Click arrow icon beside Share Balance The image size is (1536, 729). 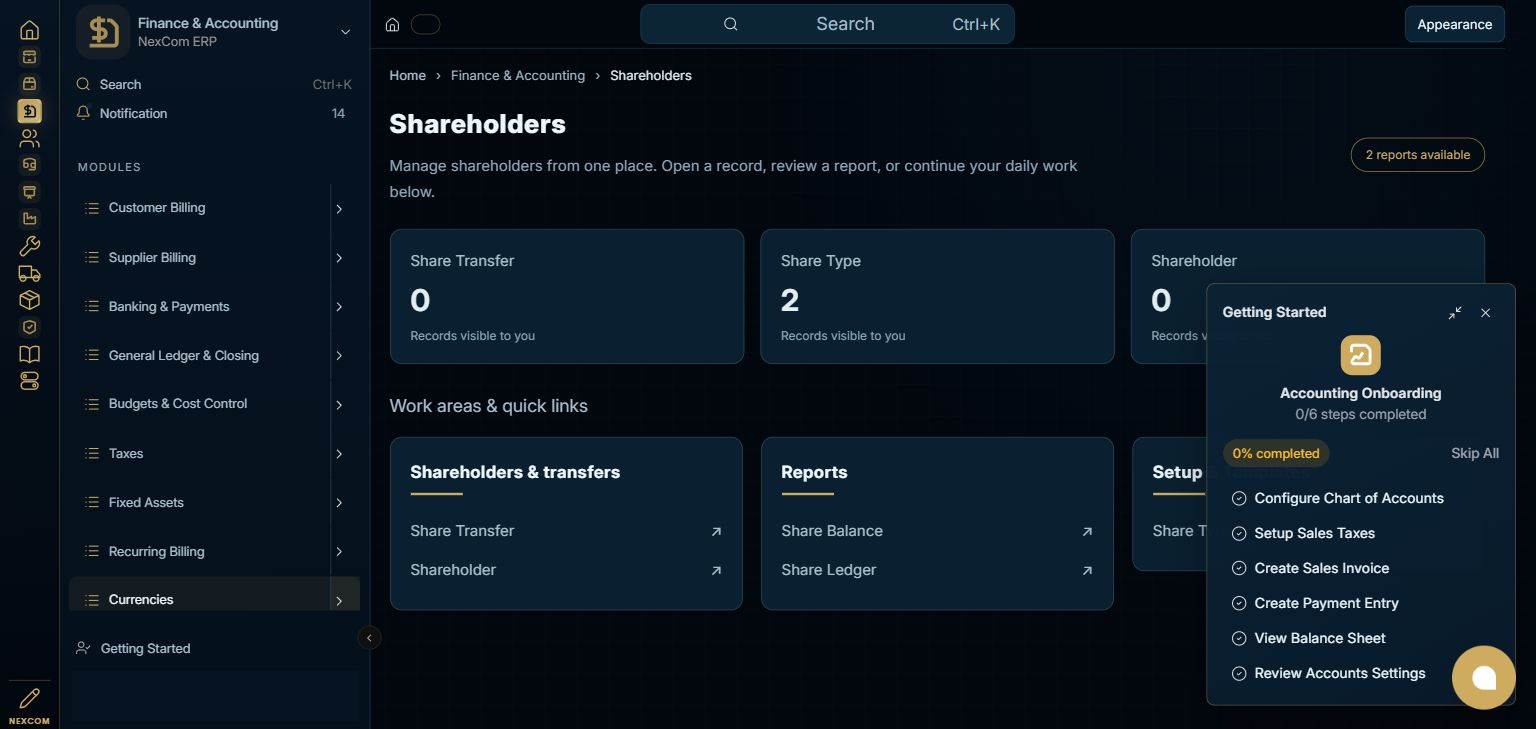(x=1087, y=532)
